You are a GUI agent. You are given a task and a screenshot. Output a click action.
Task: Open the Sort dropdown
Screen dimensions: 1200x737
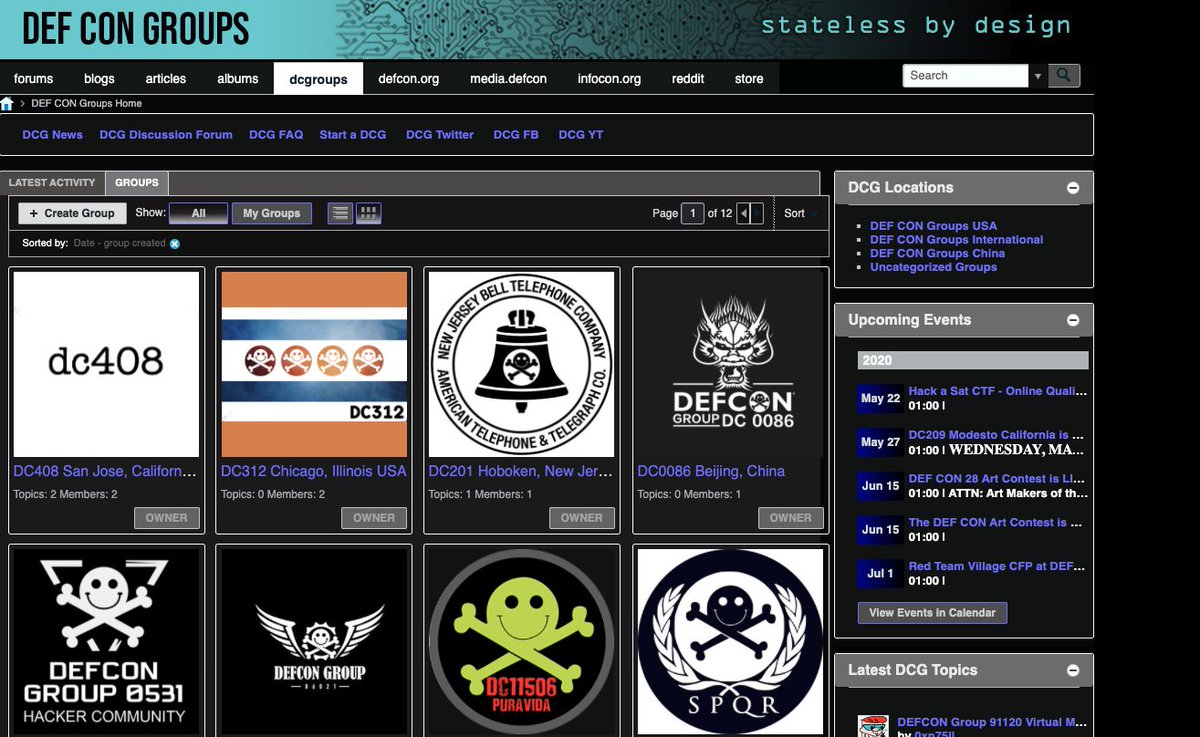point(800,213)
